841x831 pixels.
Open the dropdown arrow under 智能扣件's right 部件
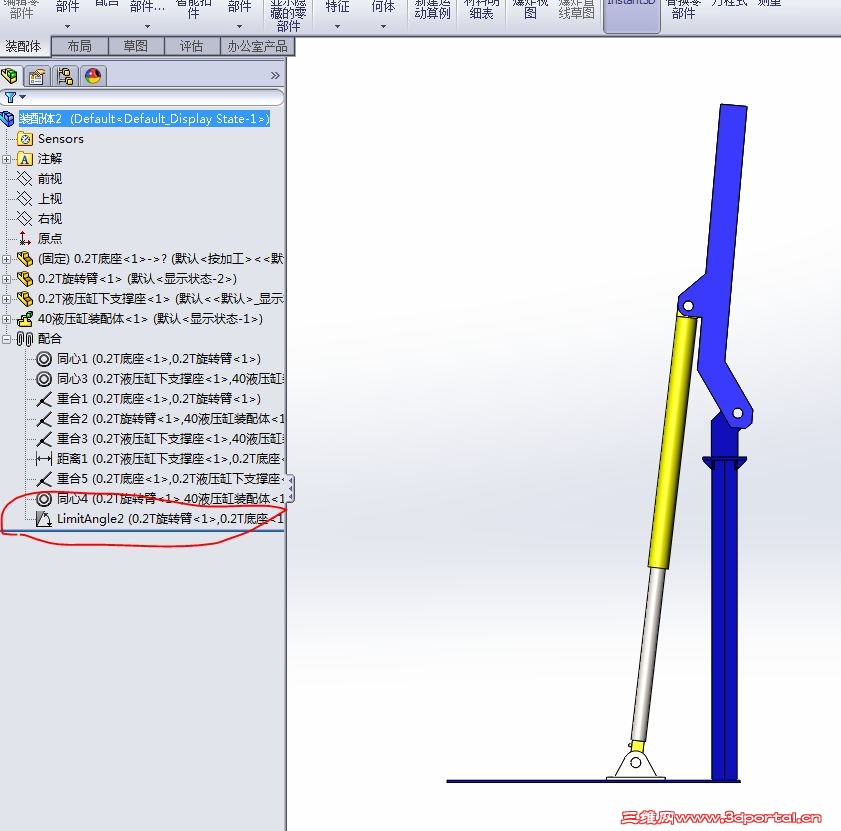[239, 26]
